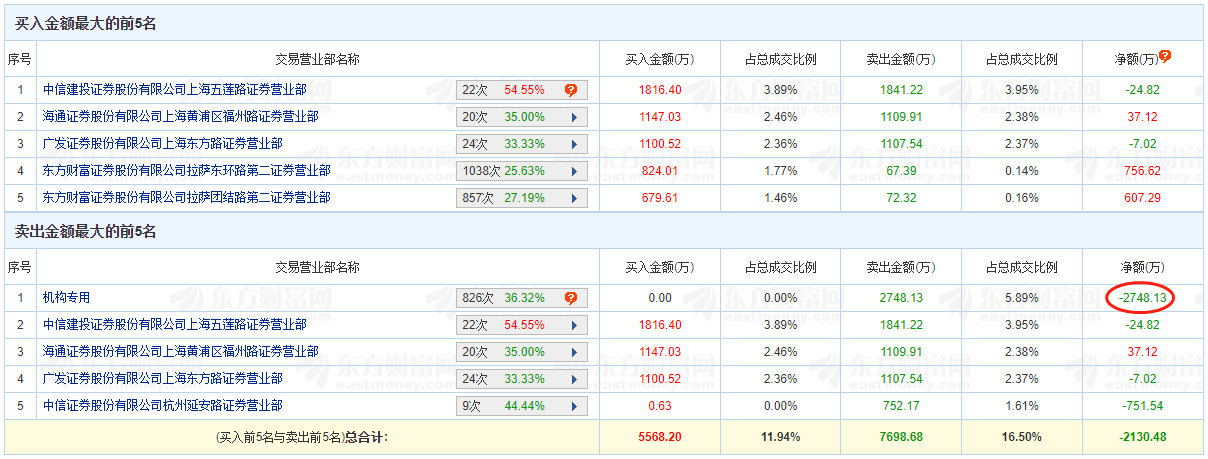Screen dimensions: 1208x459
Task: Click 卖出金额(万) header in sell top-5 table
Action: [901, 268]
